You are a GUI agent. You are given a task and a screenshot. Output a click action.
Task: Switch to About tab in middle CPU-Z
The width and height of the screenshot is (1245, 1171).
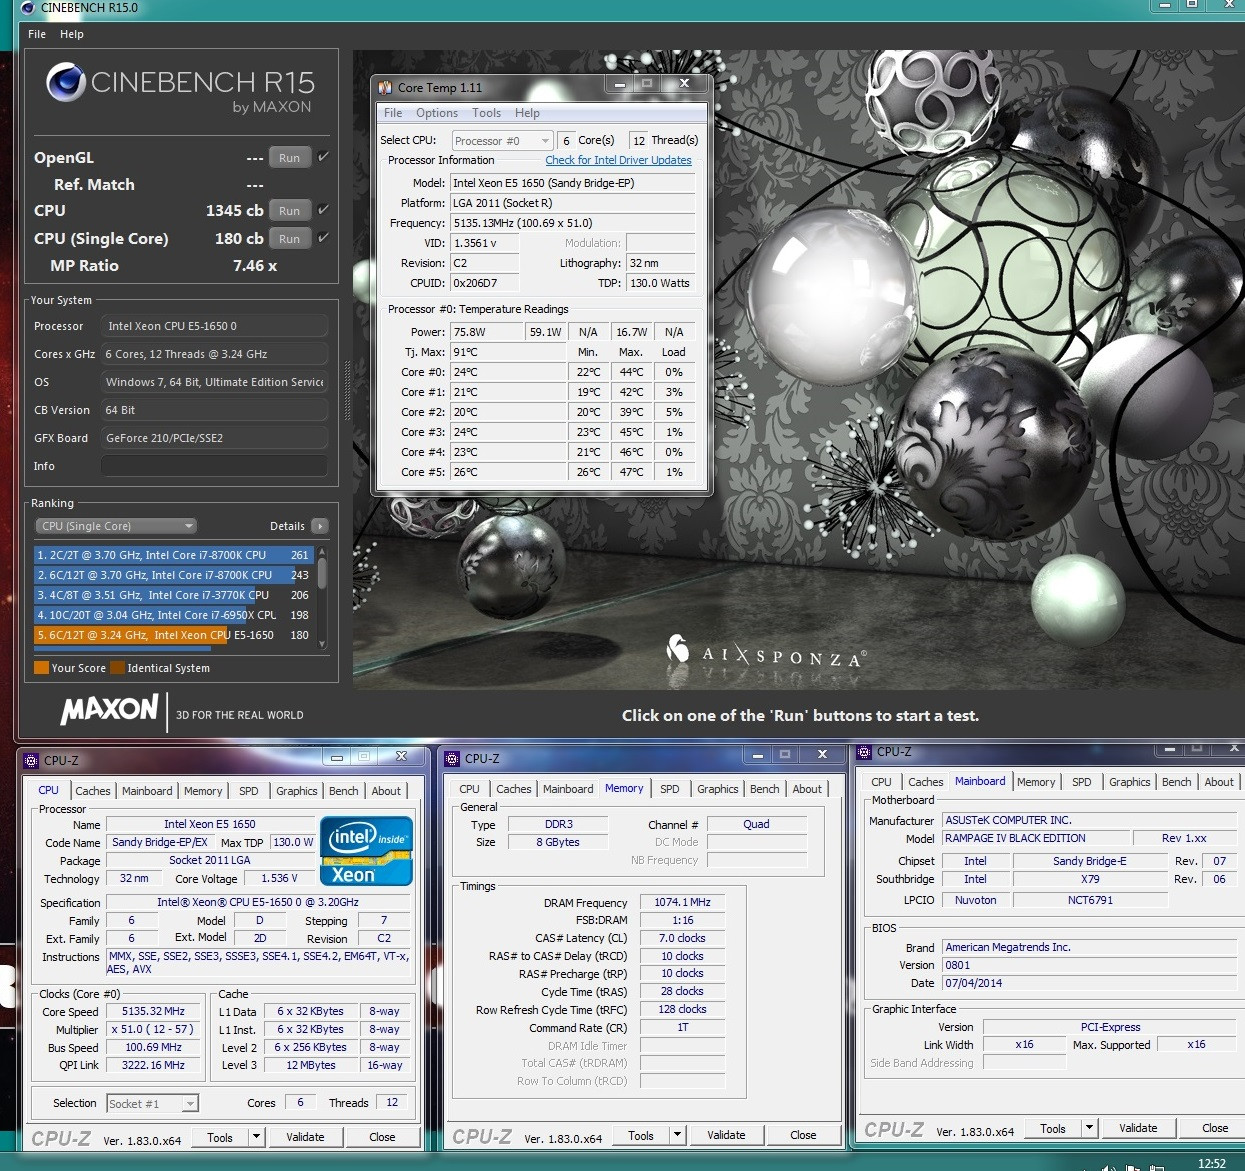(x=807, y=789)
